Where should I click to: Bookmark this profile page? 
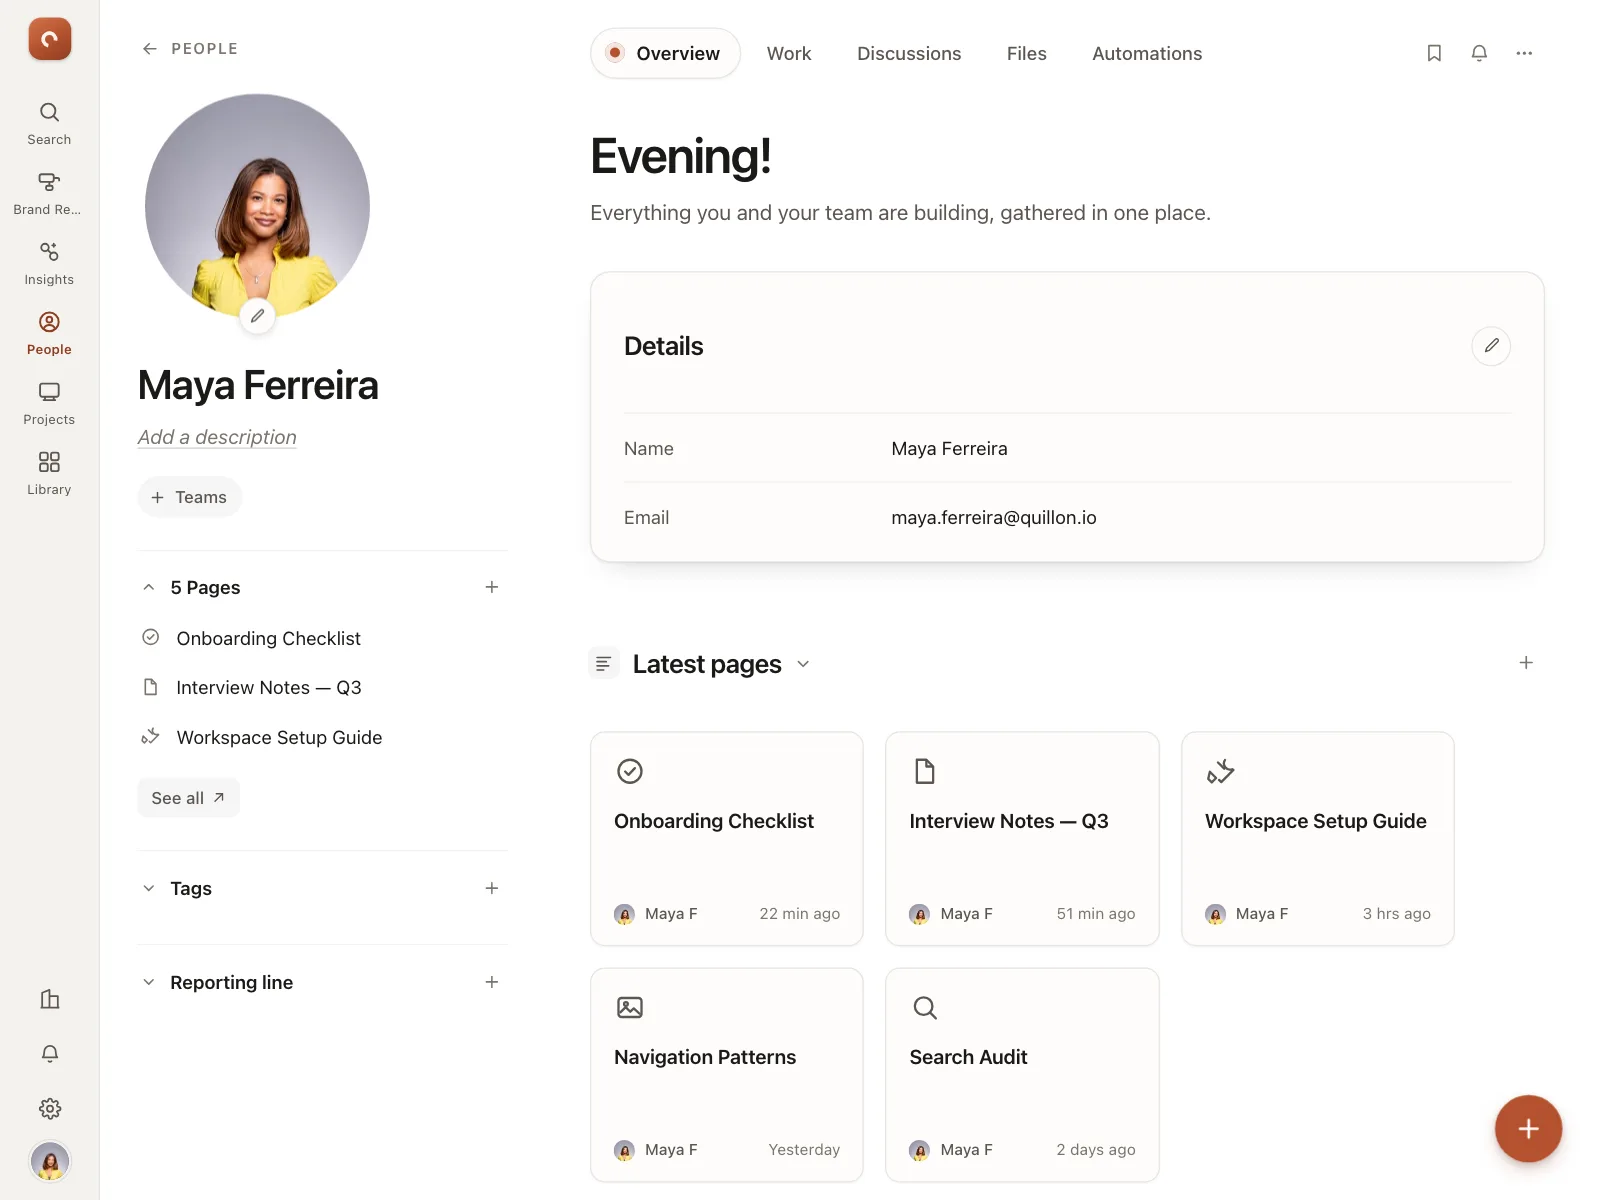tap(1434, 53)
